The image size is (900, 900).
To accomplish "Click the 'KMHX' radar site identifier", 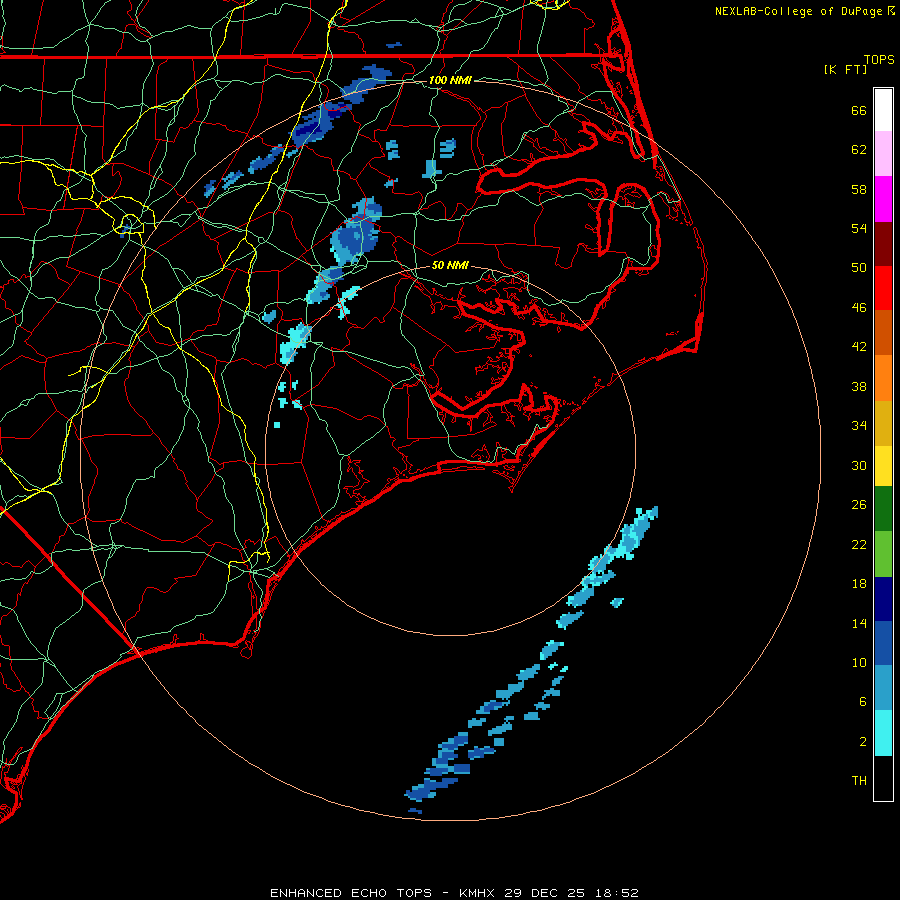I will click(478, 893).
